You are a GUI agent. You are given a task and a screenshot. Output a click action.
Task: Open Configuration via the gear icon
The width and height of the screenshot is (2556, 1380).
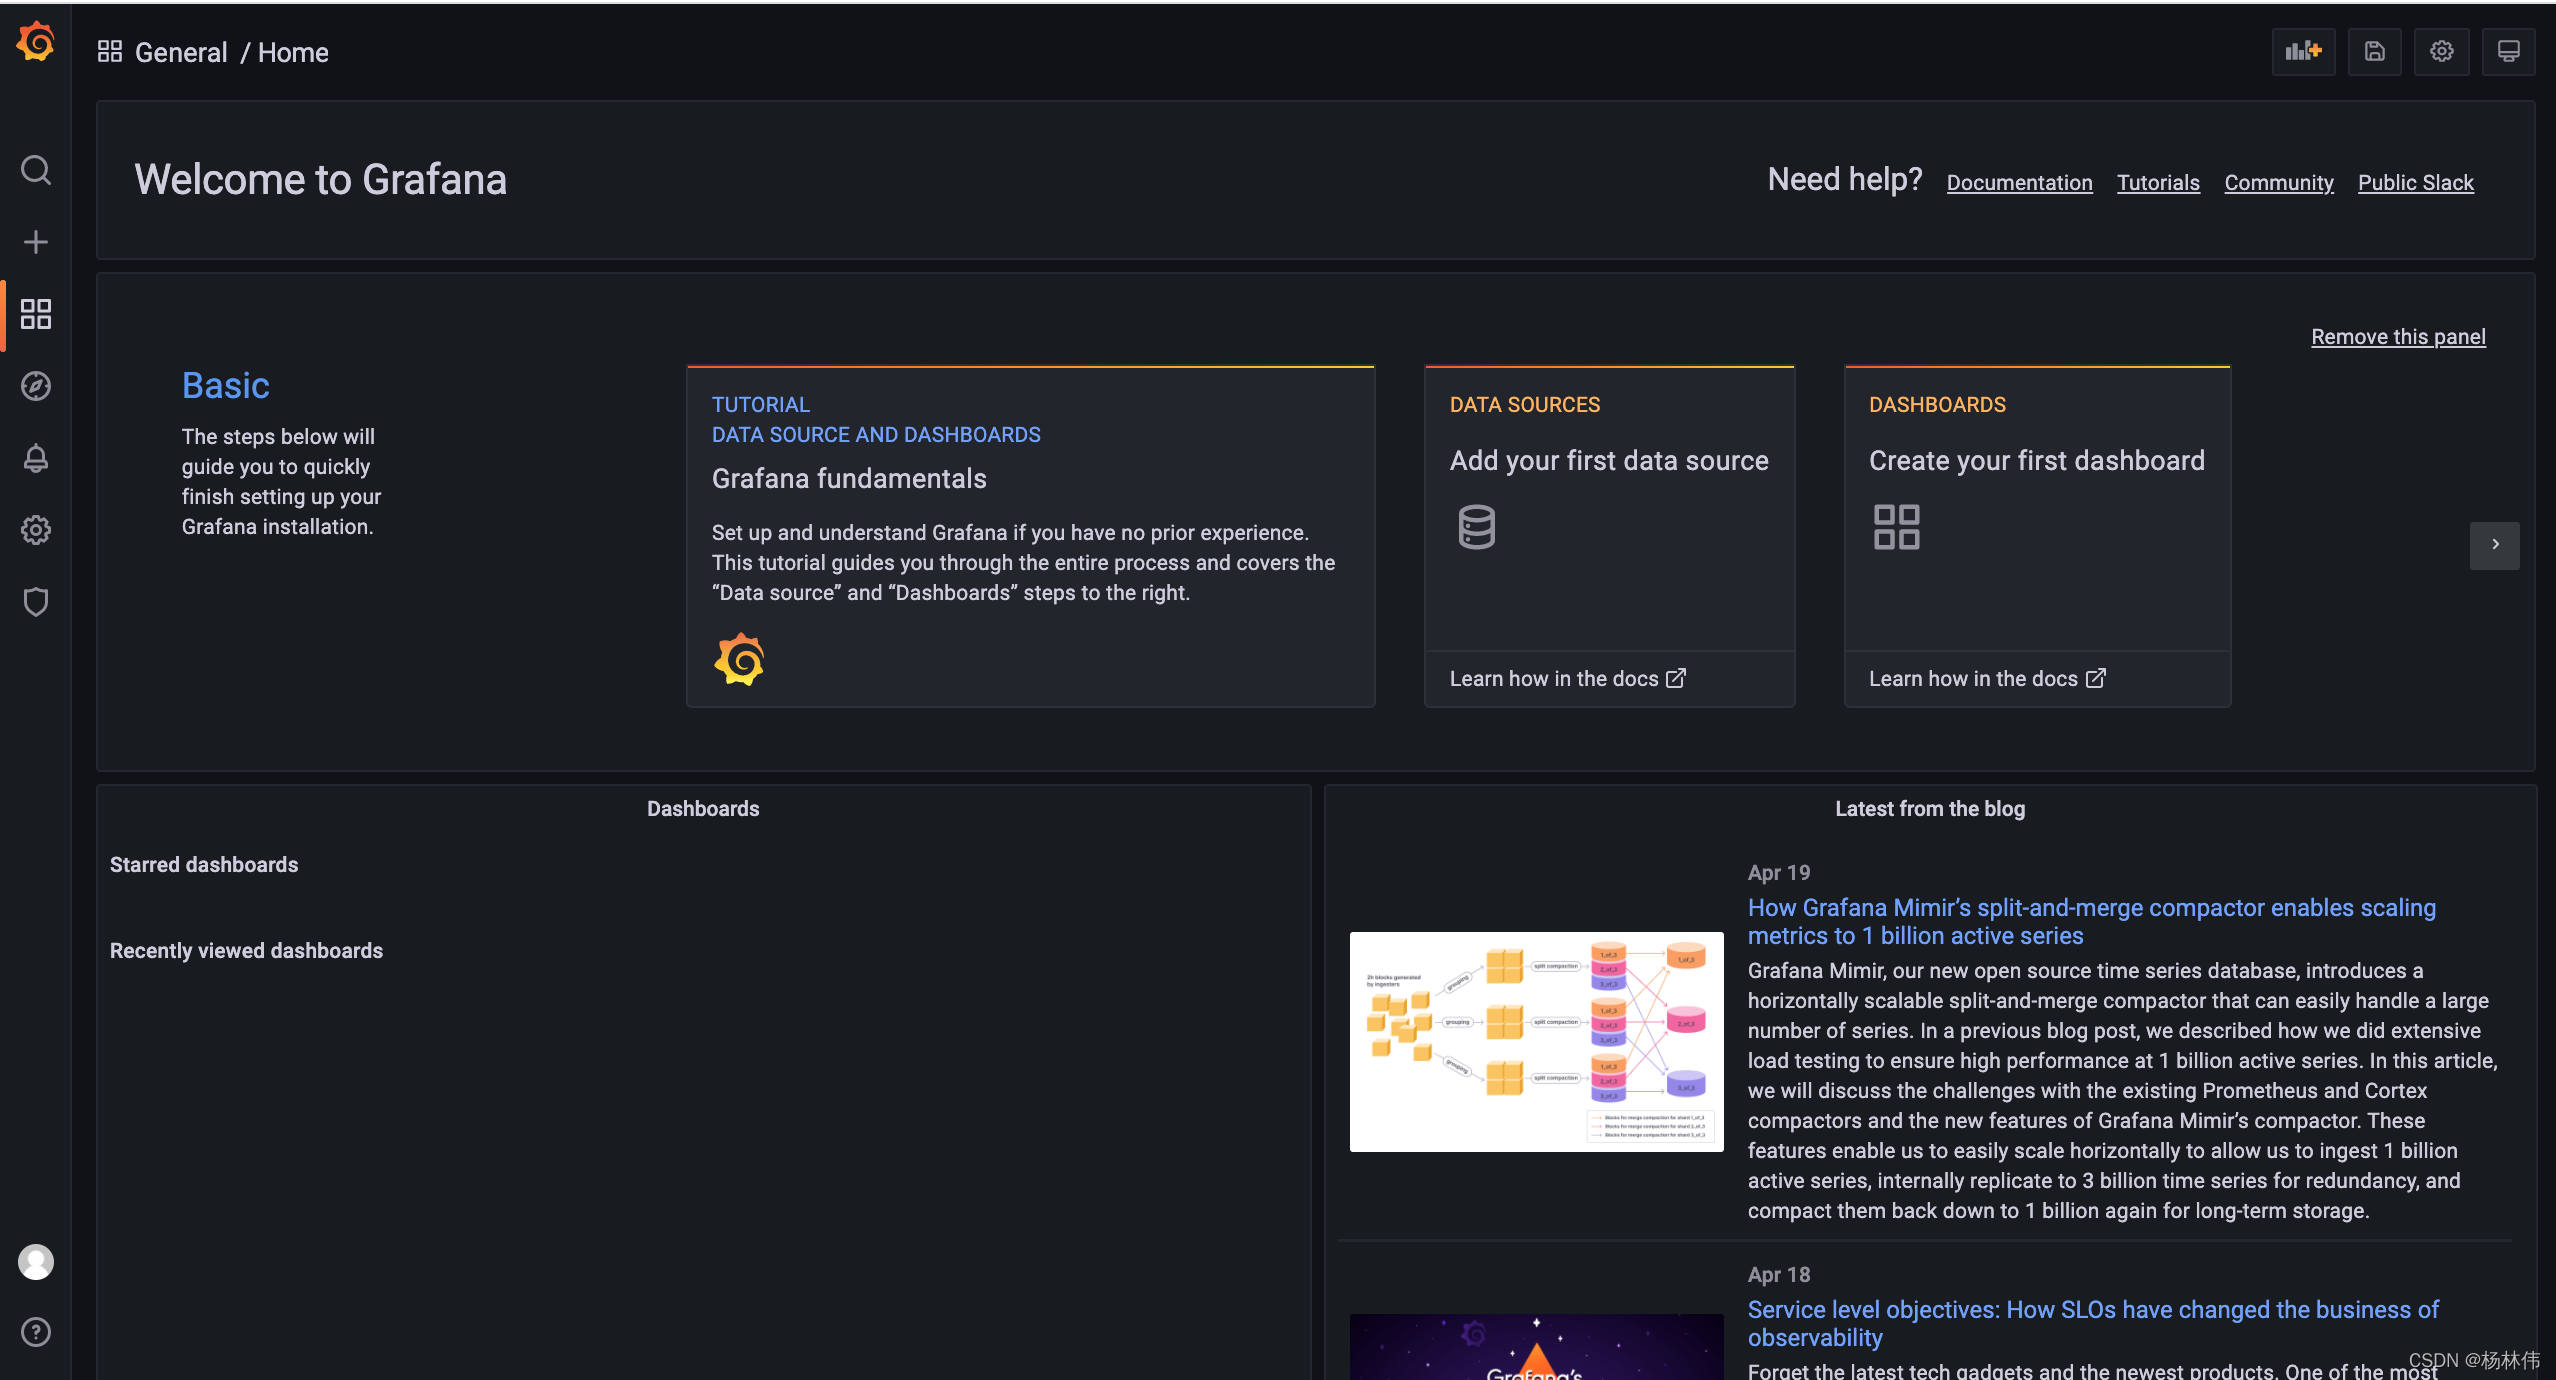pos(36,530)
